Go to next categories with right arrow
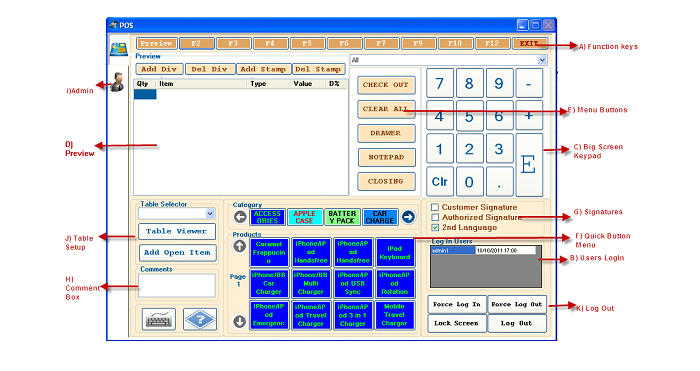The image size is (700, 371). 408,217
